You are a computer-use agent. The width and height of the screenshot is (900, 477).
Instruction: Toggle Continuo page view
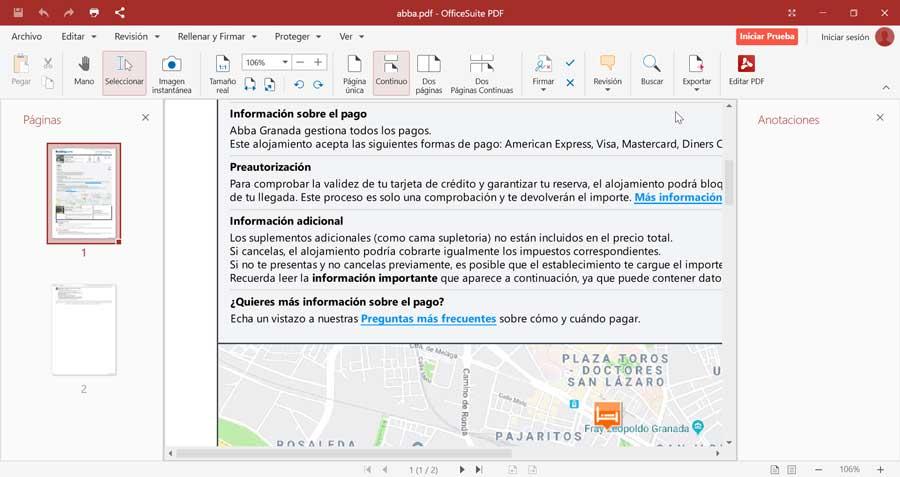tap(391, 73)
